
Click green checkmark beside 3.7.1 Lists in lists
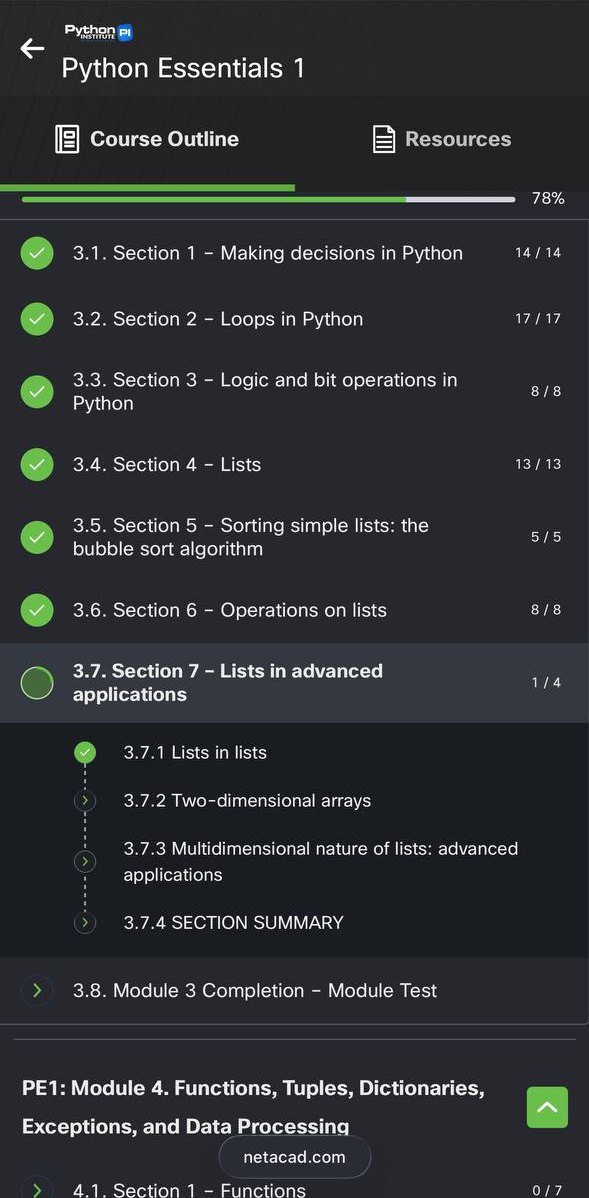85,753
